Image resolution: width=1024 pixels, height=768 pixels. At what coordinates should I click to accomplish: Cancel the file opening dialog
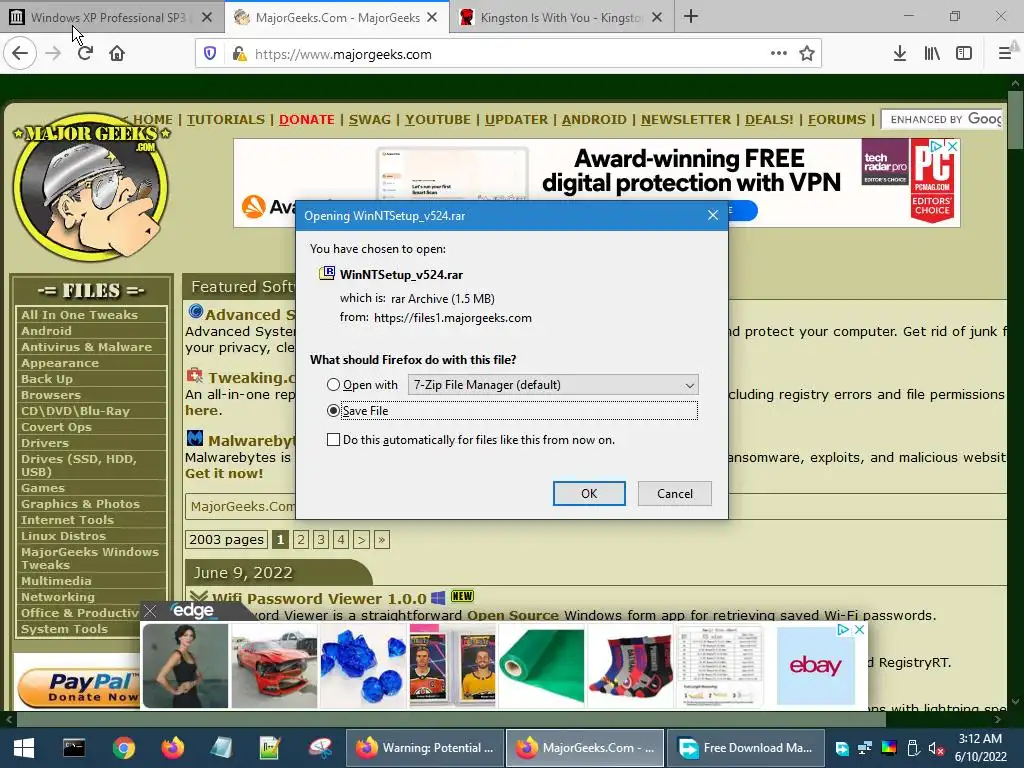(x=675, y=494)
